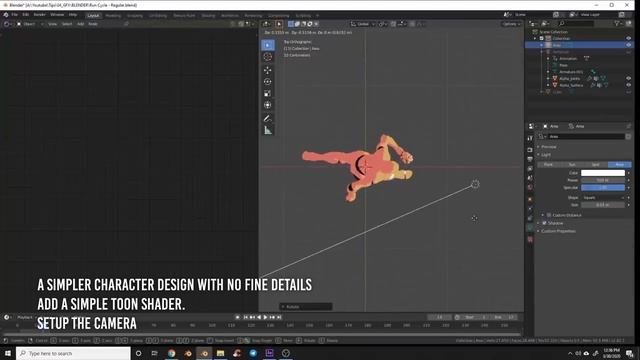
Task: Open the Object properties tab
Action: coord(530,199)
